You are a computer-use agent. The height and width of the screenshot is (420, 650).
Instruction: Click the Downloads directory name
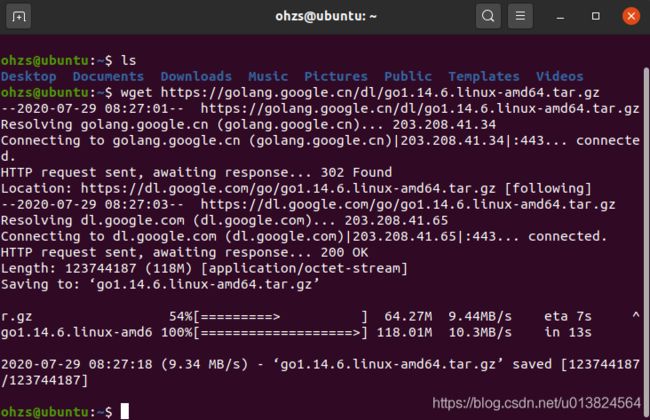point(196,76)
